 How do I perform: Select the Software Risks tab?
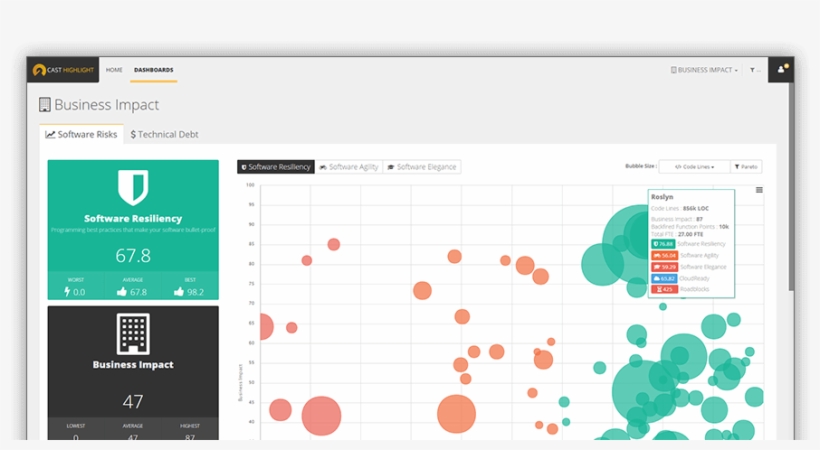[81, 134]
